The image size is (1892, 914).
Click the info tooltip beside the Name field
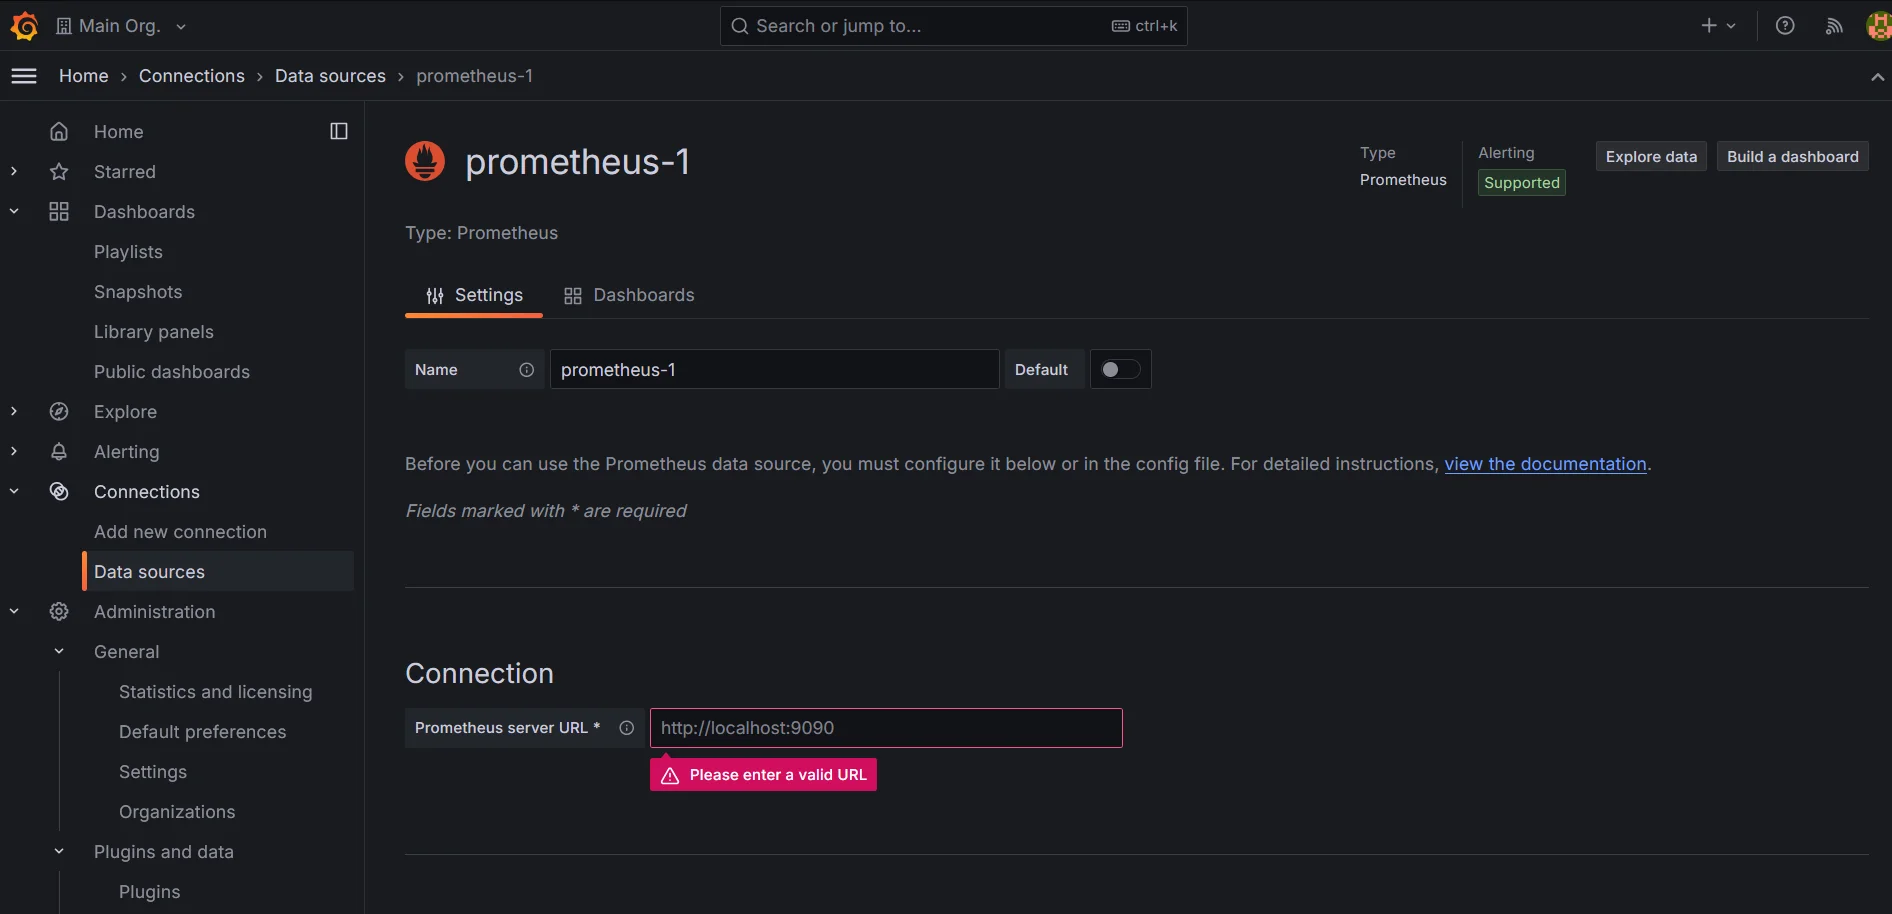(x=526, y=369)
